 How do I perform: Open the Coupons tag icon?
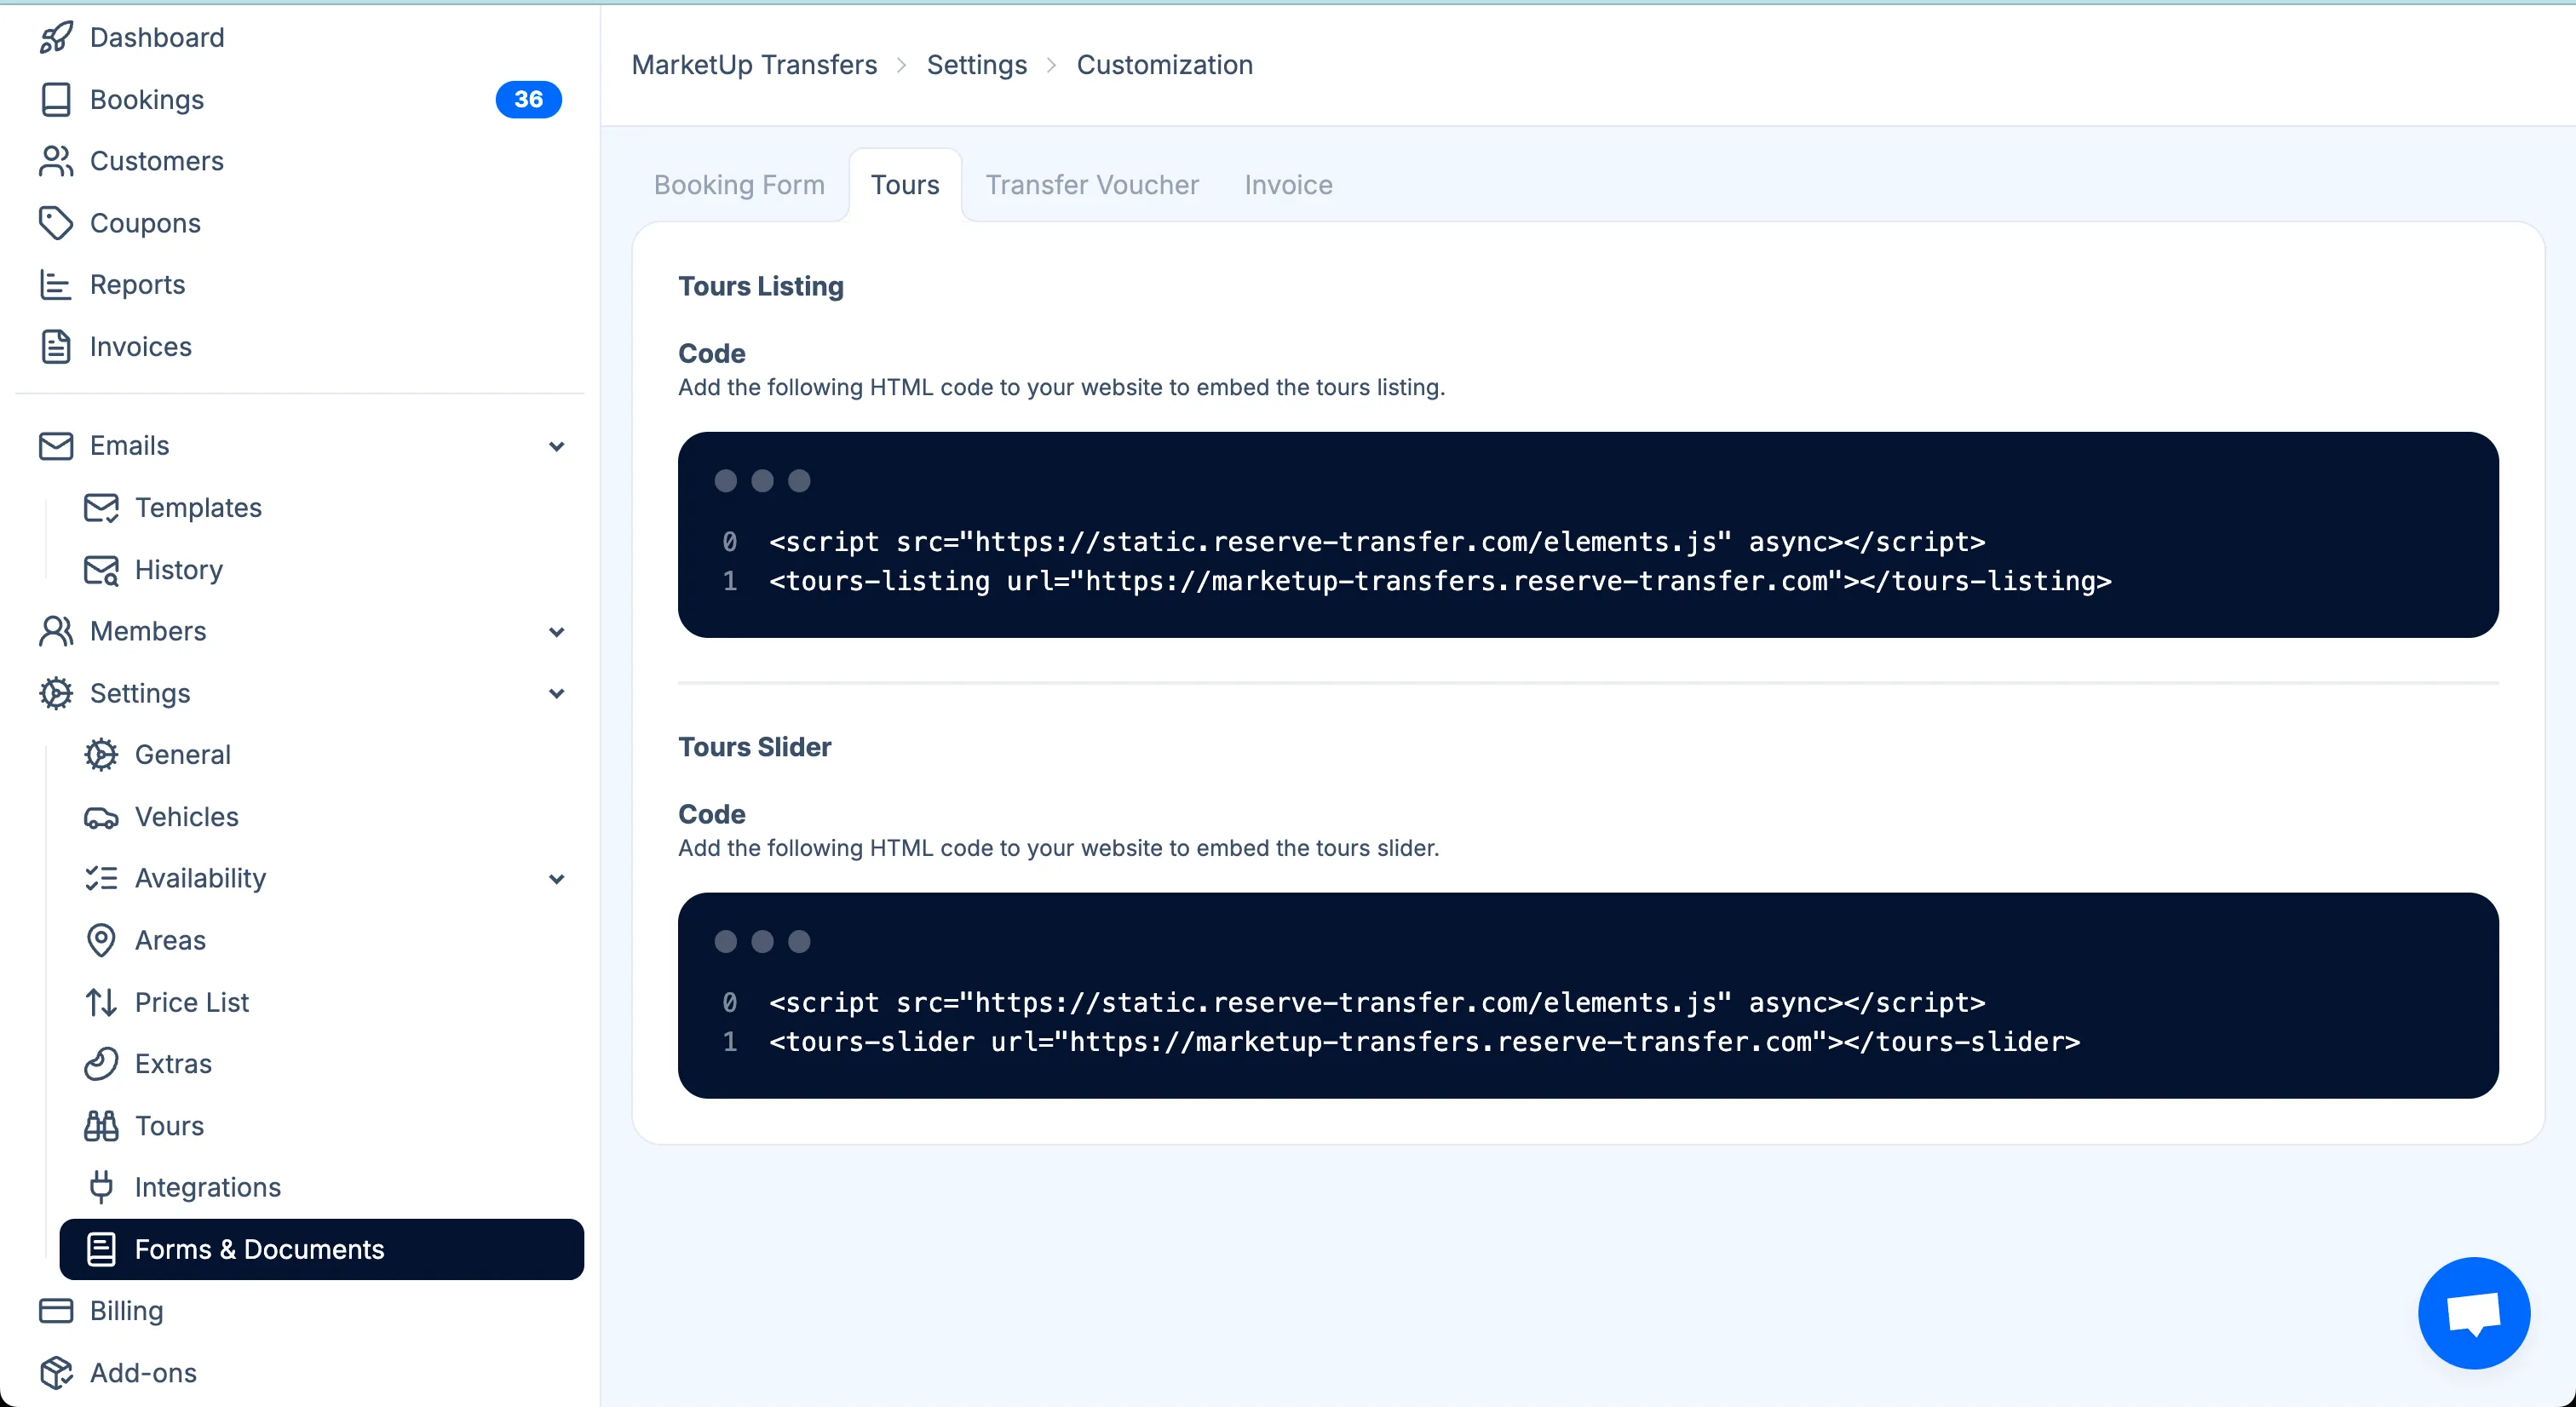[x=56, y=223]
